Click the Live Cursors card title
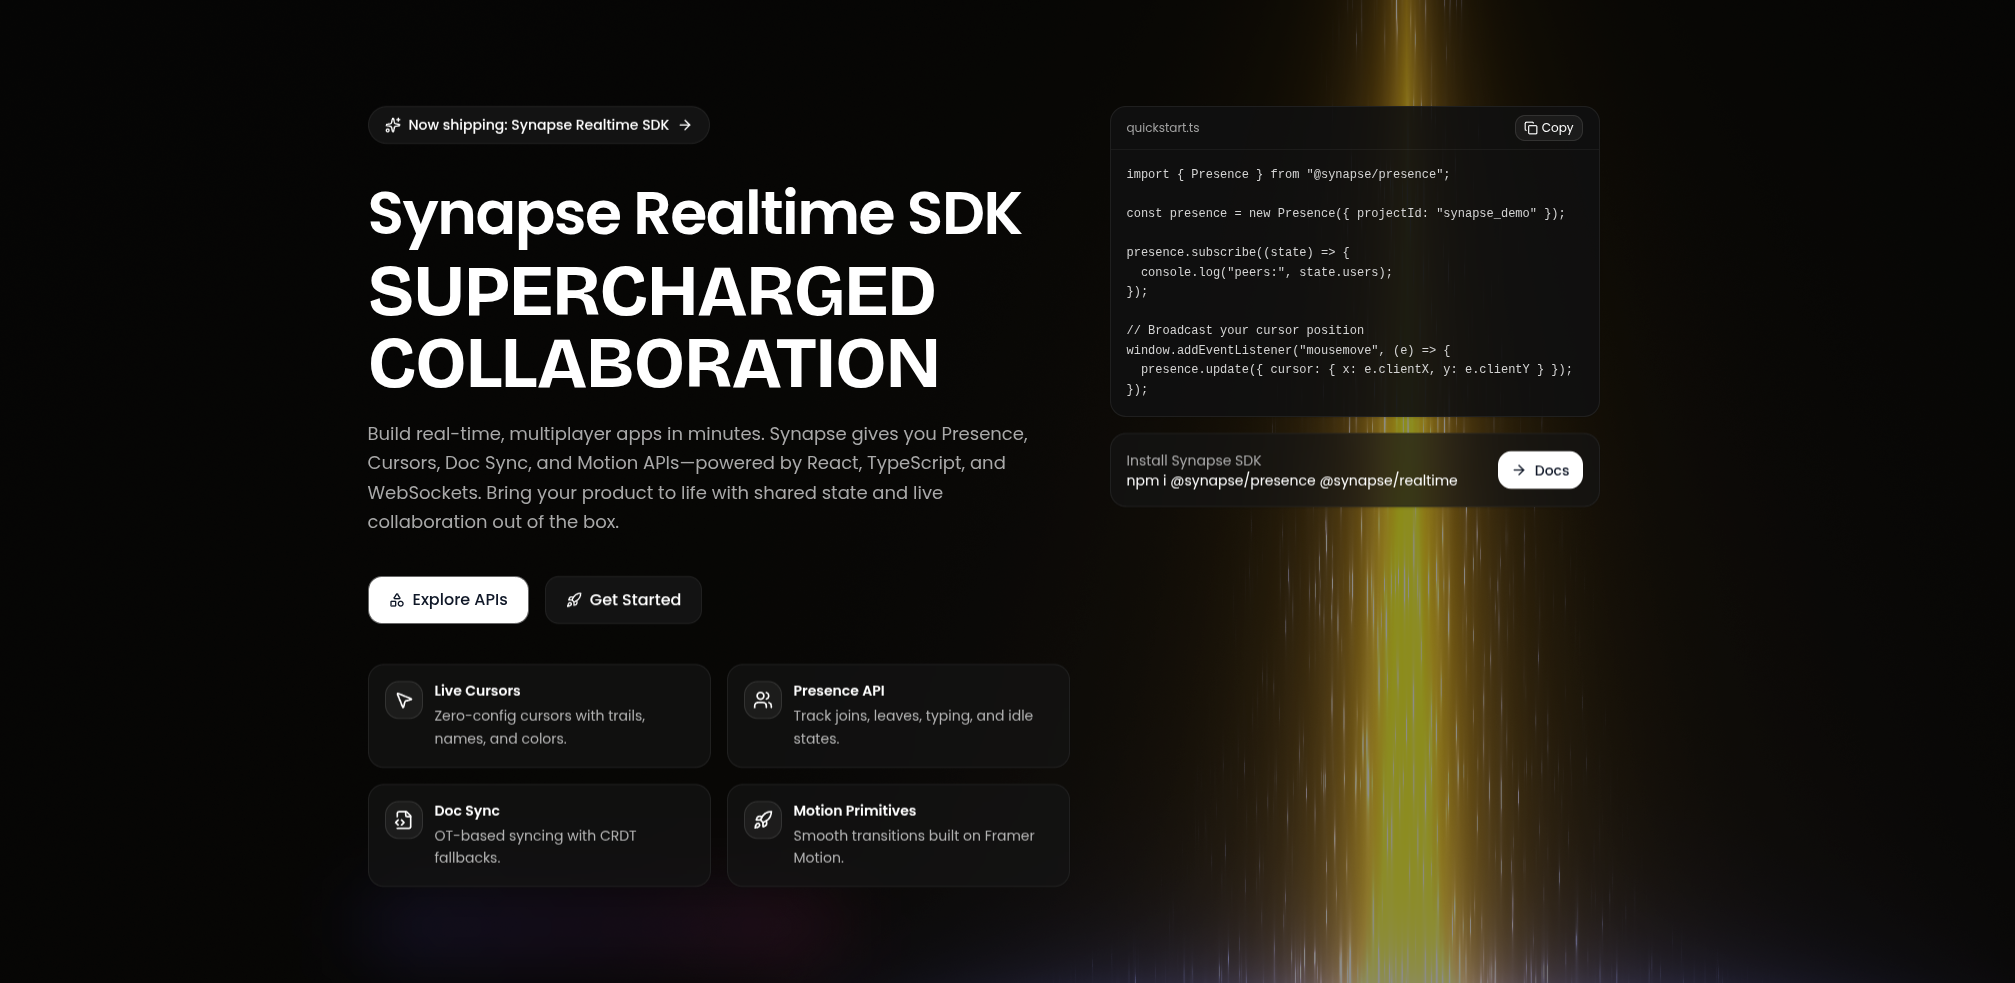 [x=477, y=691]
